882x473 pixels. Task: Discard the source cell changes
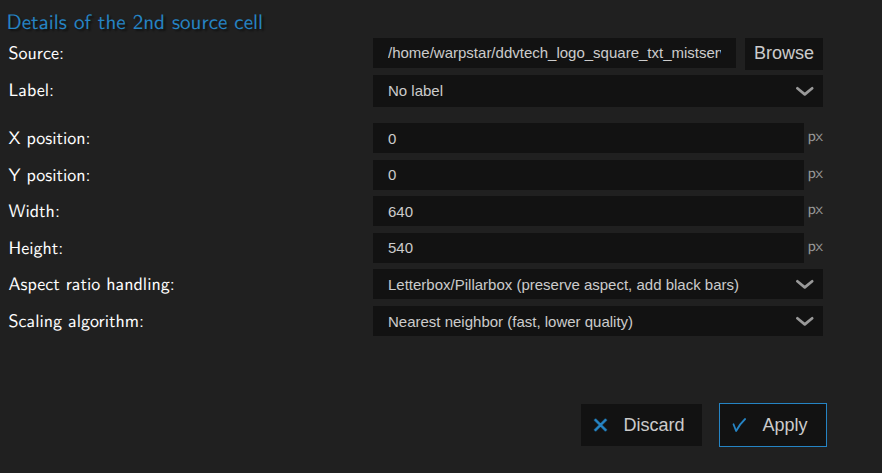(x=641, y=425)
